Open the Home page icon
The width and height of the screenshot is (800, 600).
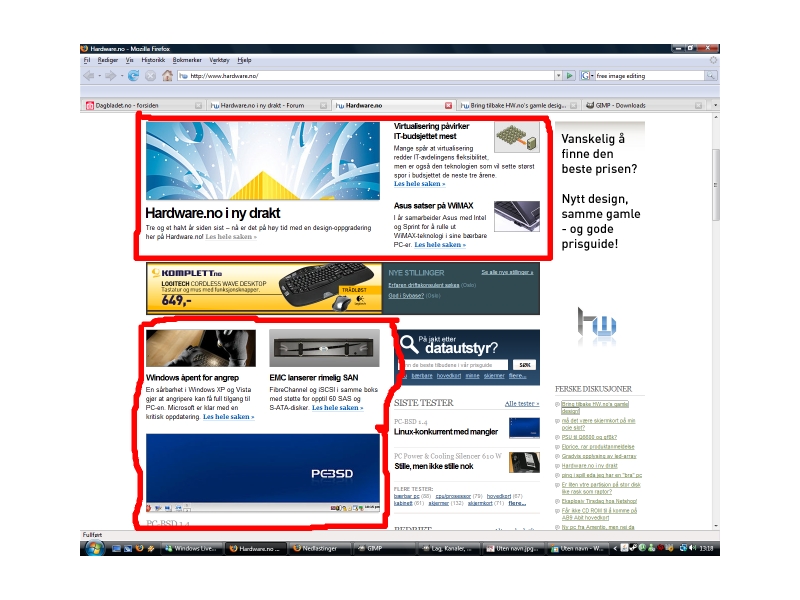click(x=167, y=76)
